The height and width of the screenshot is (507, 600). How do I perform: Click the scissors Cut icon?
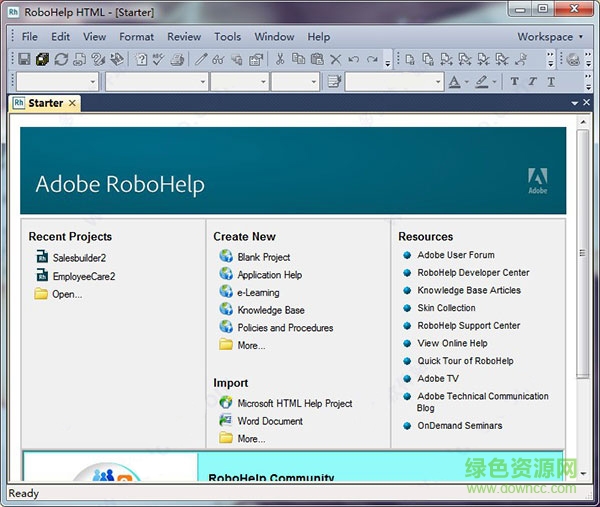coord(280,60)
